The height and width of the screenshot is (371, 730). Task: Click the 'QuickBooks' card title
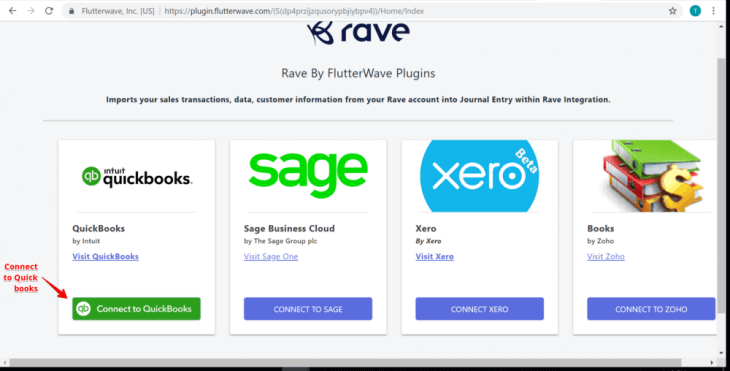click(x=98, y=229)
